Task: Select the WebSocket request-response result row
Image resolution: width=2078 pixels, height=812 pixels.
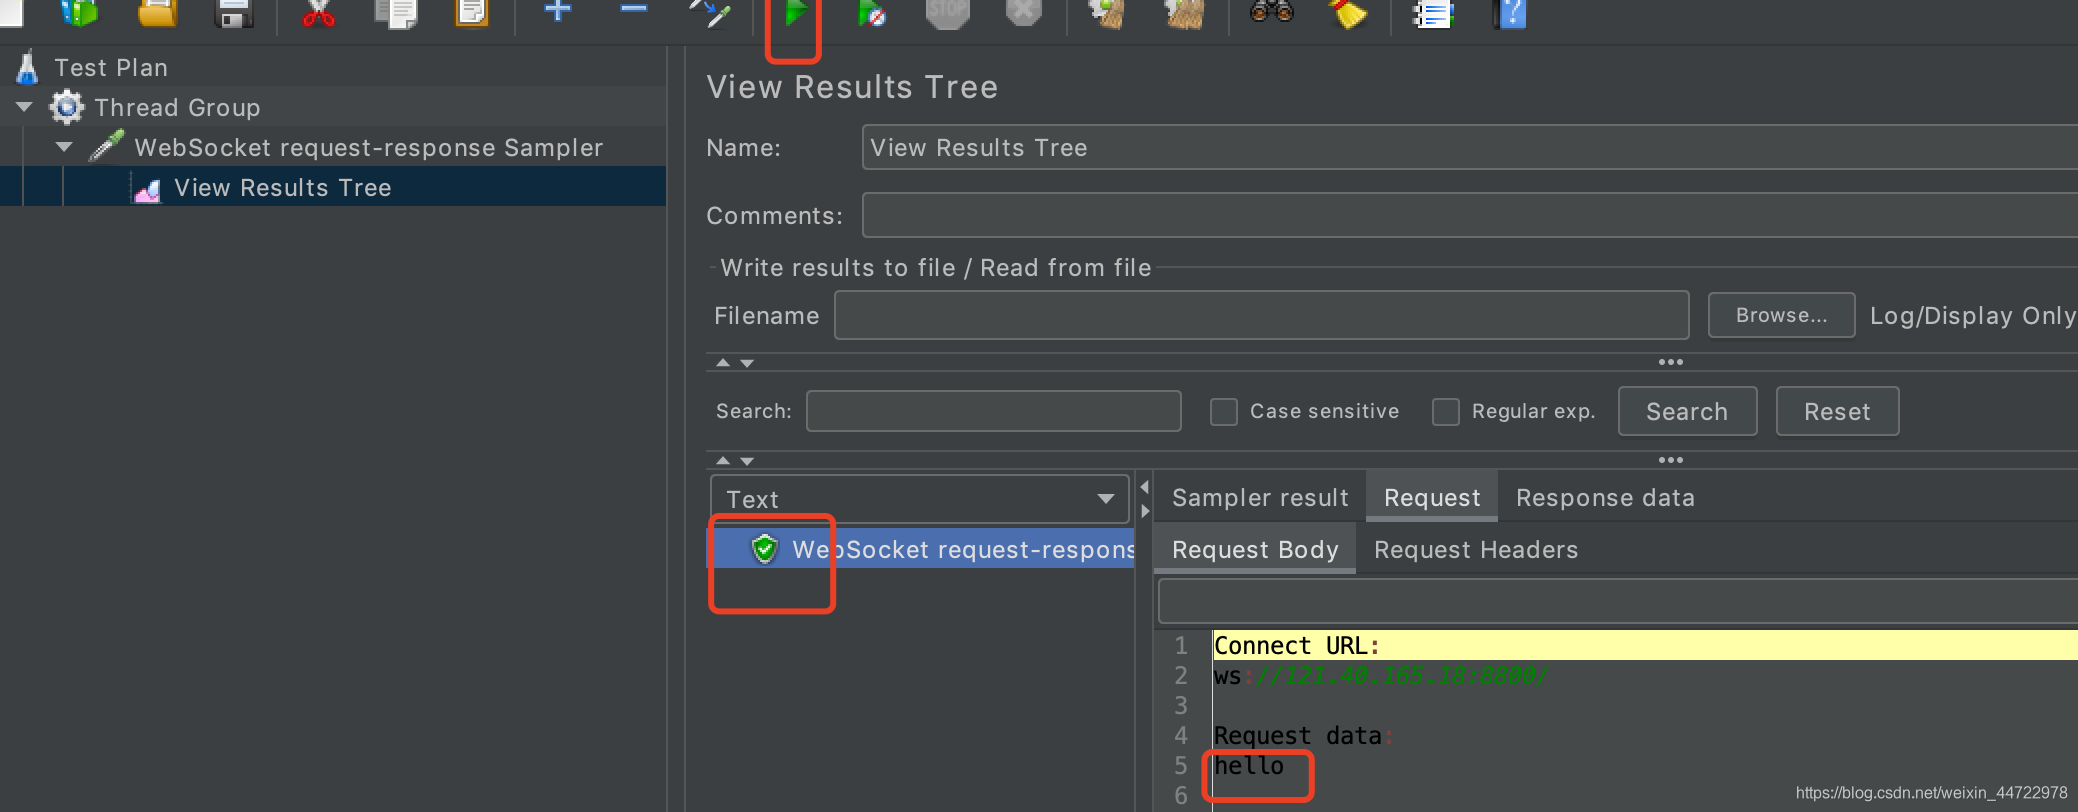Action: pyautogui.click(x=922, y=549)
